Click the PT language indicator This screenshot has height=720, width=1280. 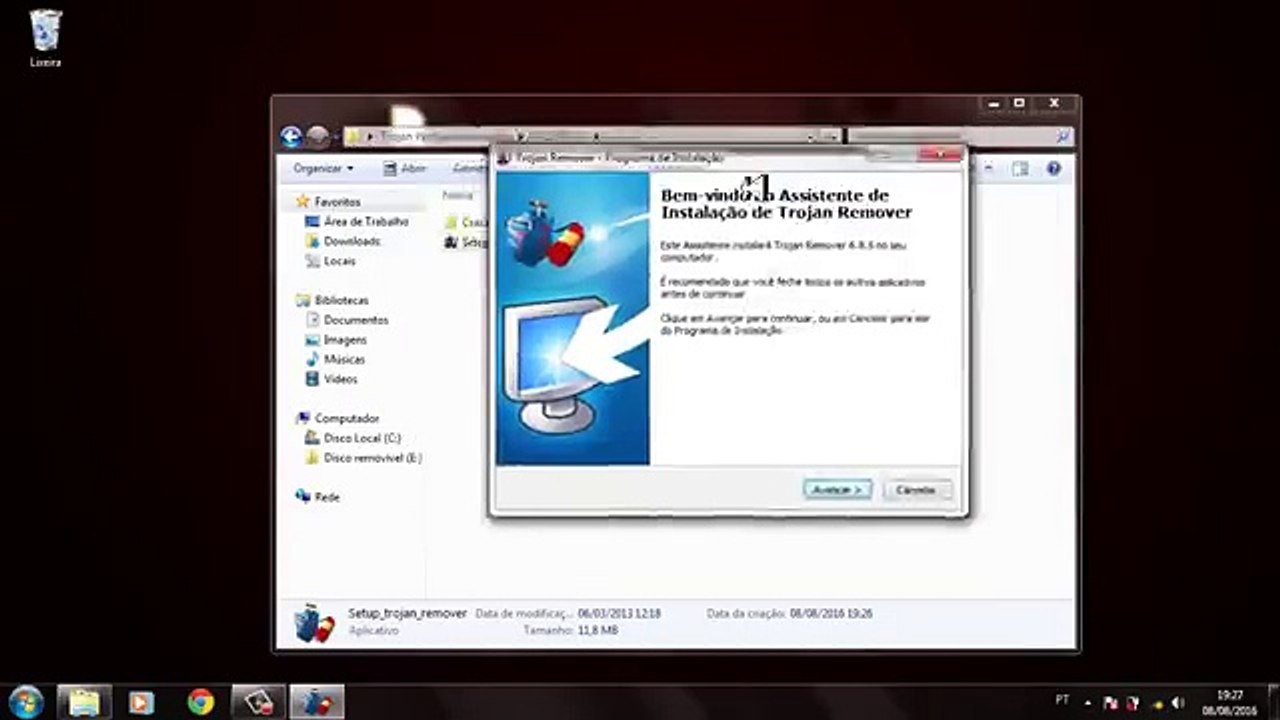tap(1062, 702)
